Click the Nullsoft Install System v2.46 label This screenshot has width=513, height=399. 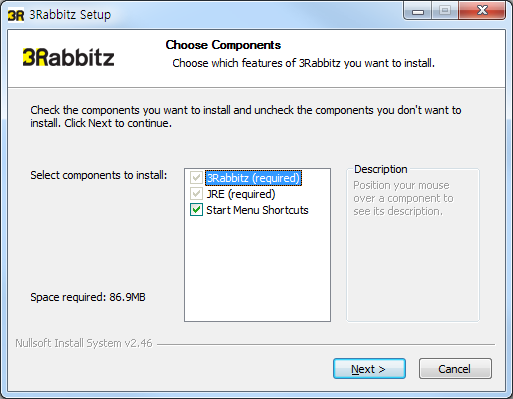84,343
